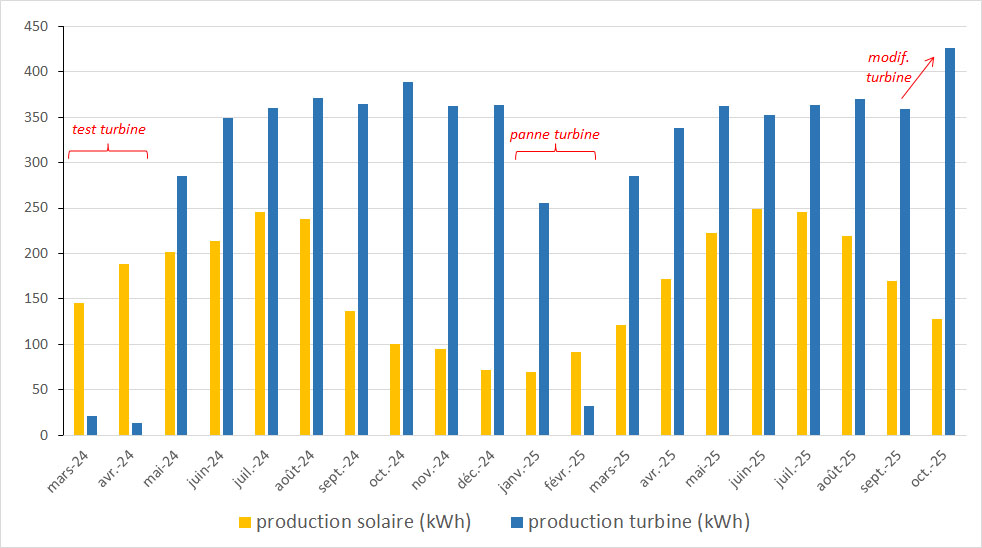The image size is (982, 548).
Task: Click the "panne turbine" red annotation text
Action: click(555, 134)
